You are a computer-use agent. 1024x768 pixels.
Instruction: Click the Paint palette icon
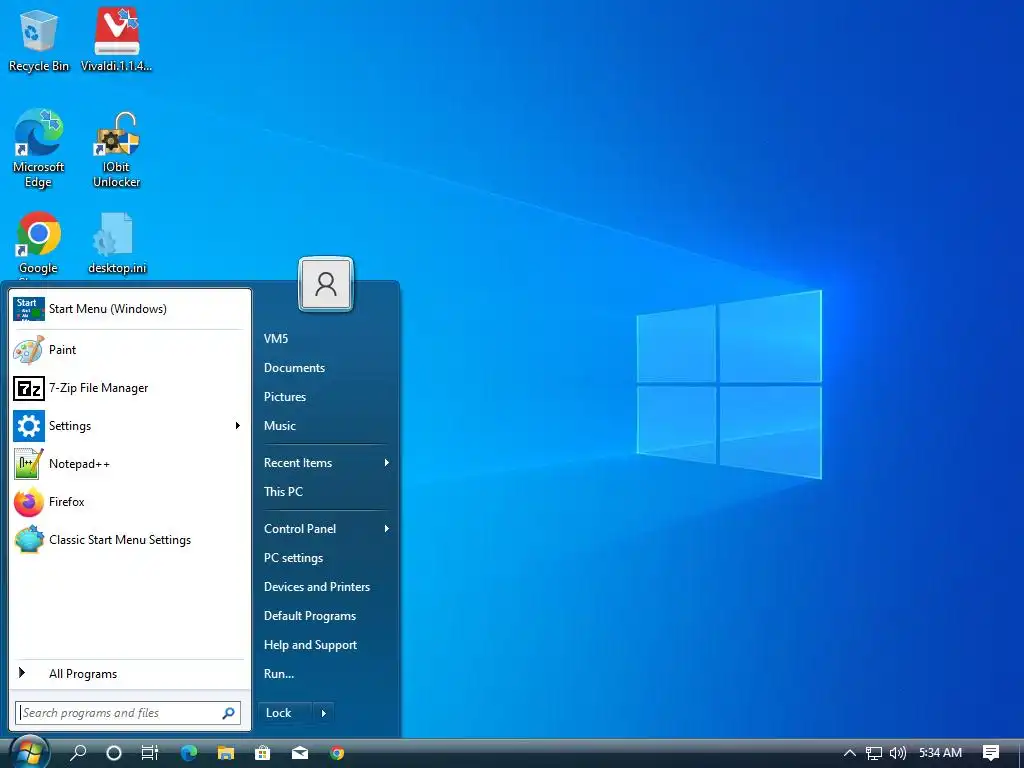click(29, 350)
